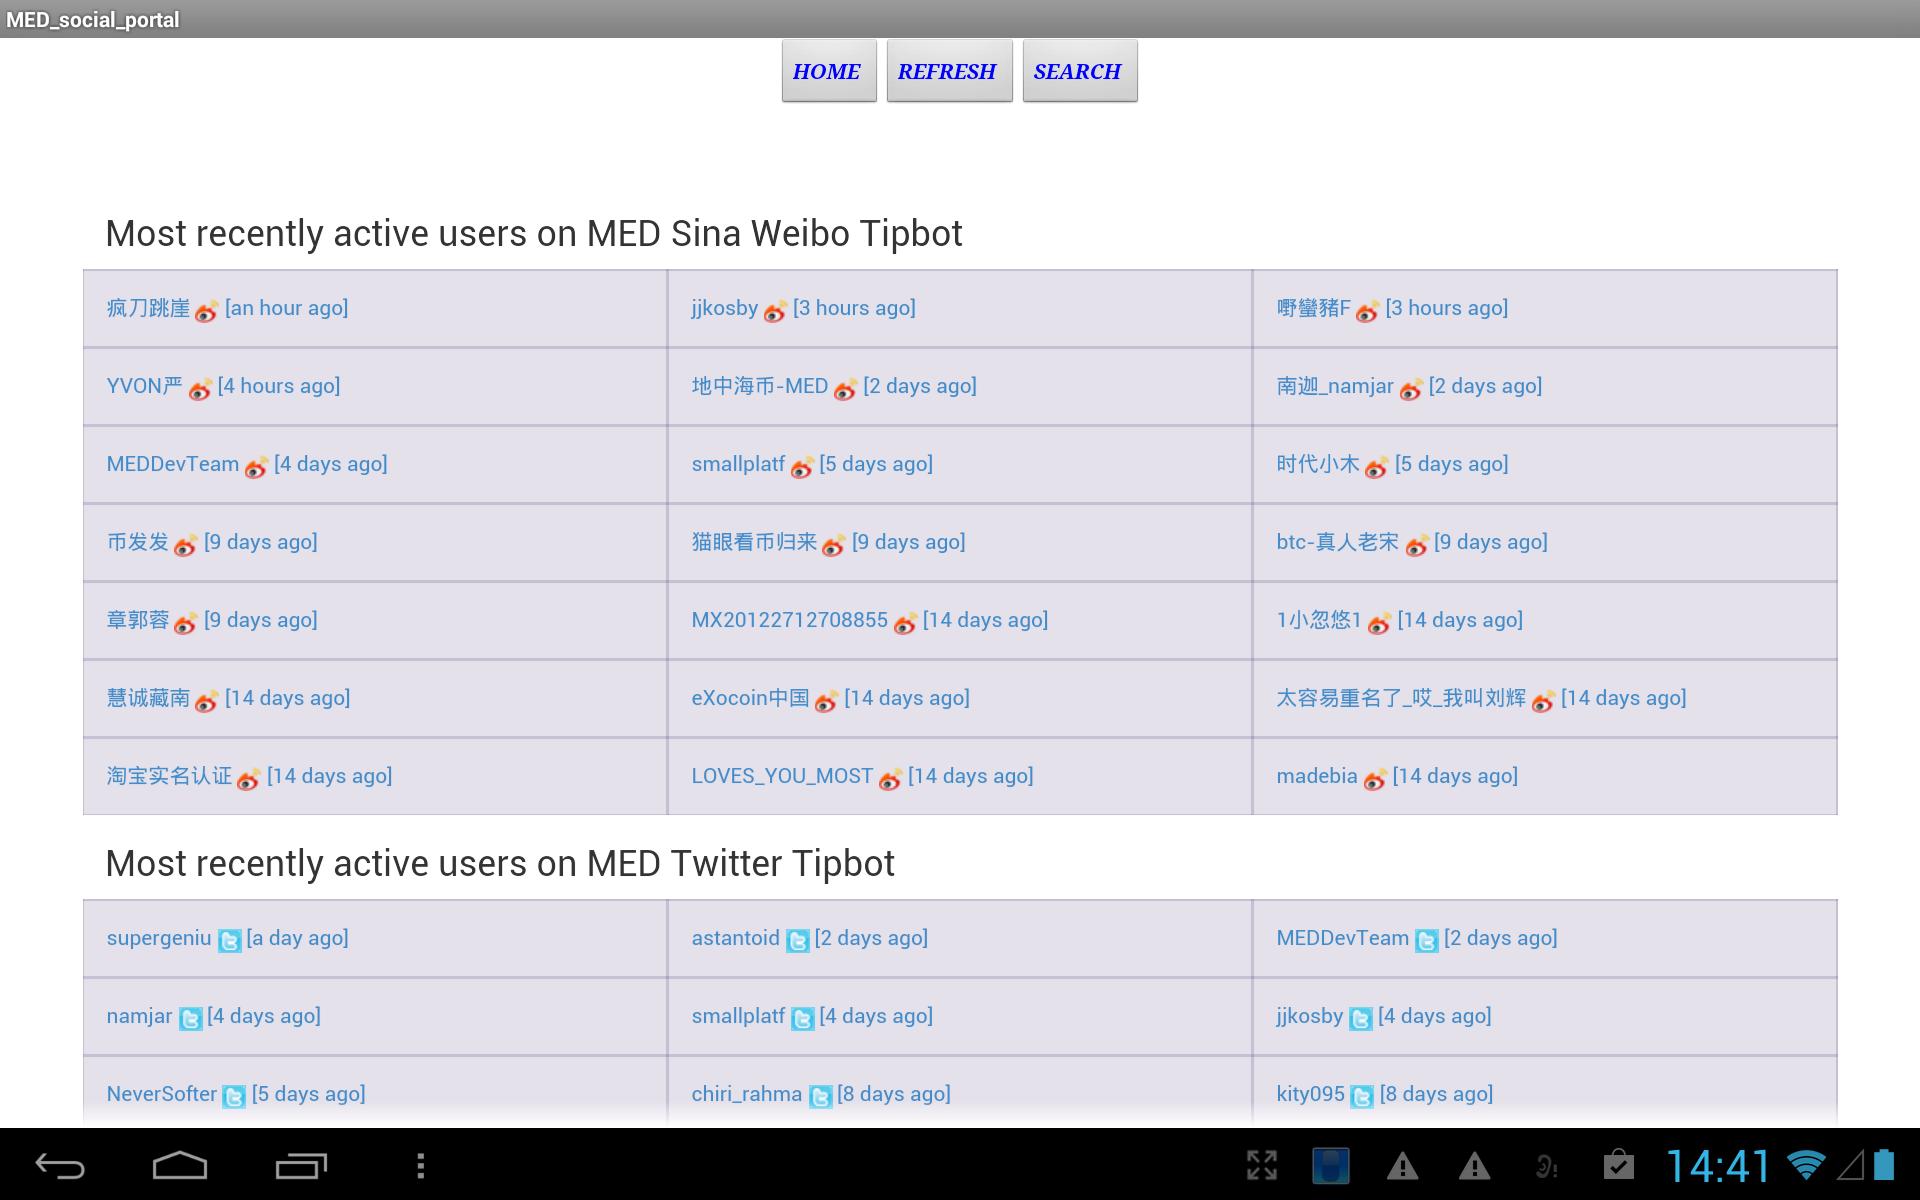The height and width of the screenshot is (1200, 1920).
Task: Click Twitter icon next to kity095
Action: click(x=1362, y=1097)
